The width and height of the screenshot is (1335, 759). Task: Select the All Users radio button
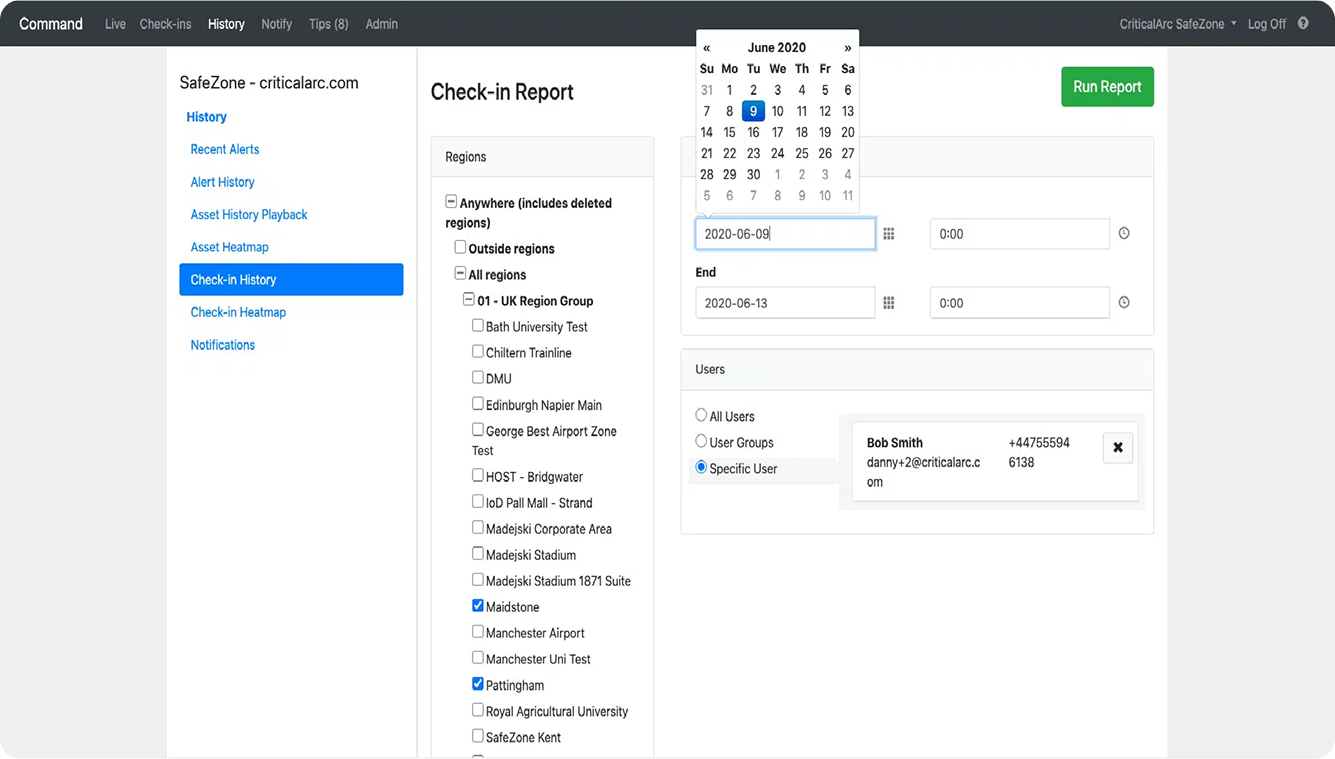click(x=701, y=415)
